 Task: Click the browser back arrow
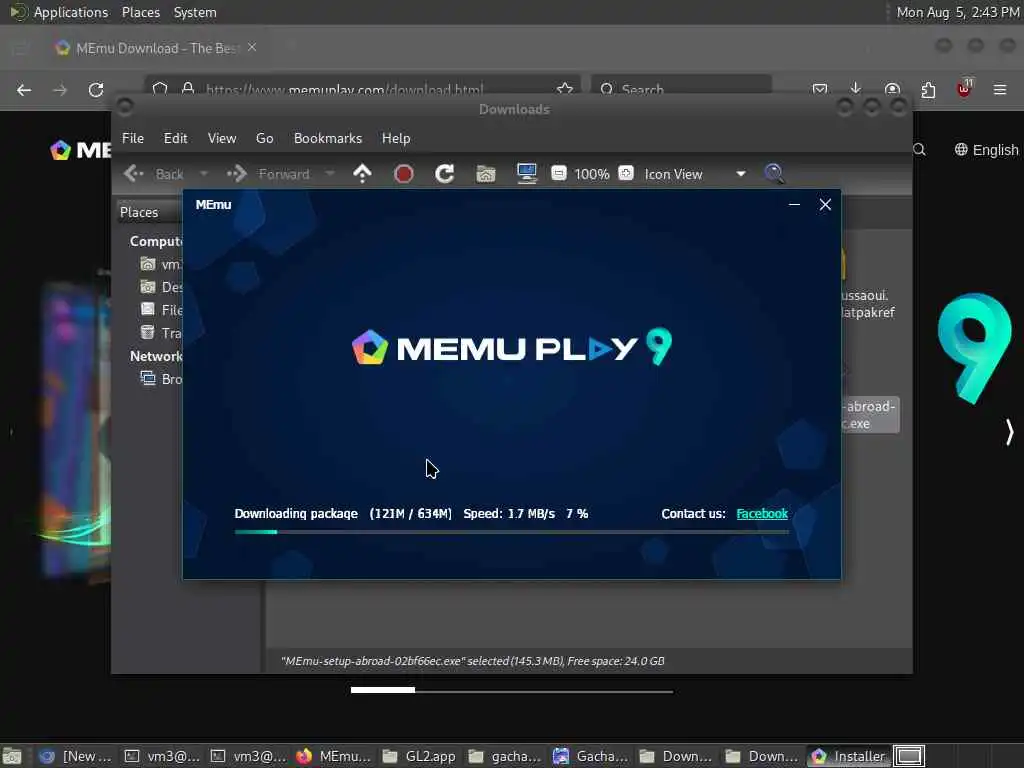24,90
